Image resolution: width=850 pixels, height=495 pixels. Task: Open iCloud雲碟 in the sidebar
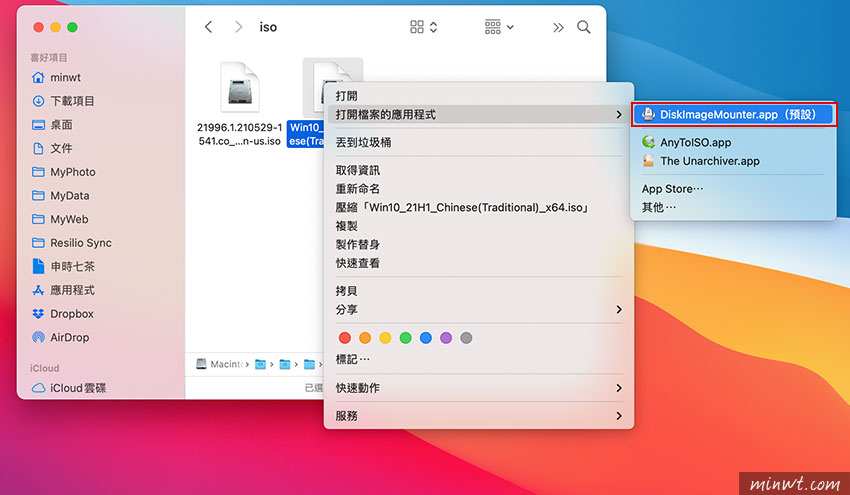(68, 388)
